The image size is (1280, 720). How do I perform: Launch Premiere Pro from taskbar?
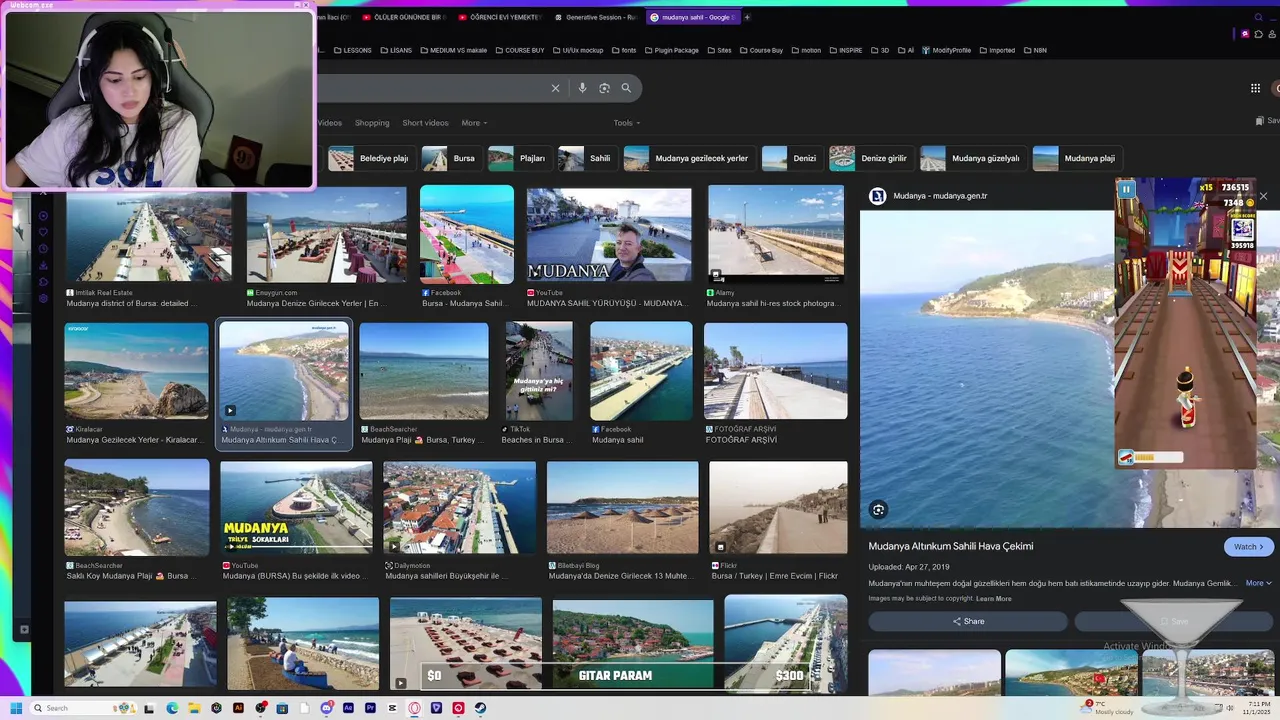pos(370,708)
